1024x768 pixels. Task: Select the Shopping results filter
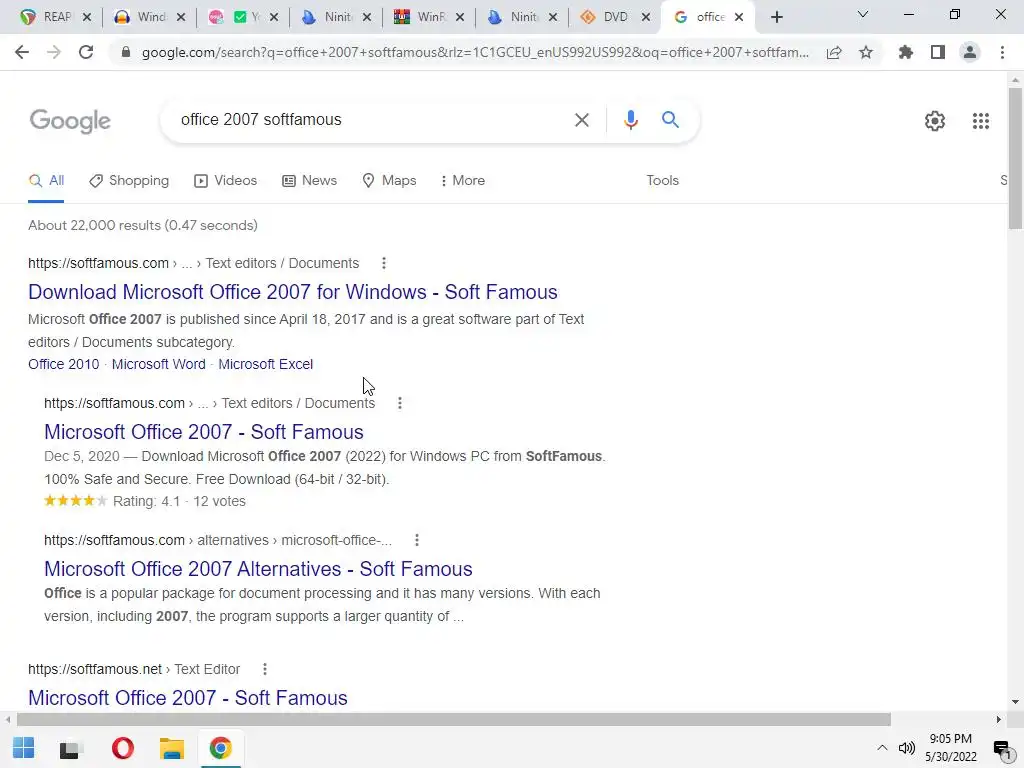click(x=129, y=181)
